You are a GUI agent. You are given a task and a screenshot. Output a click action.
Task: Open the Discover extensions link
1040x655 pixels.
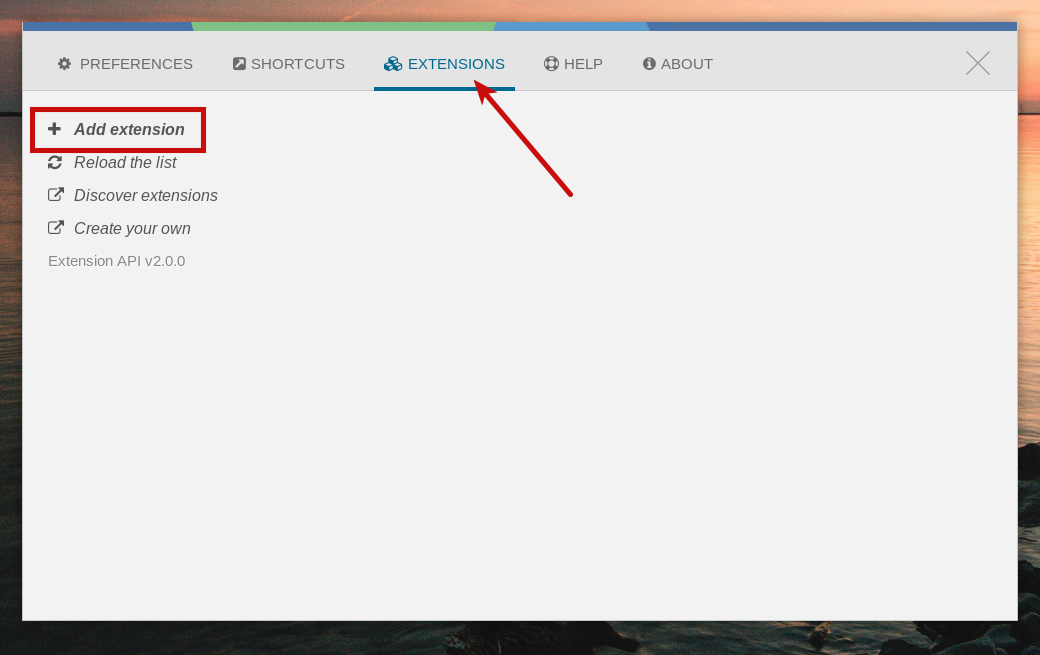tap(145, 195)
